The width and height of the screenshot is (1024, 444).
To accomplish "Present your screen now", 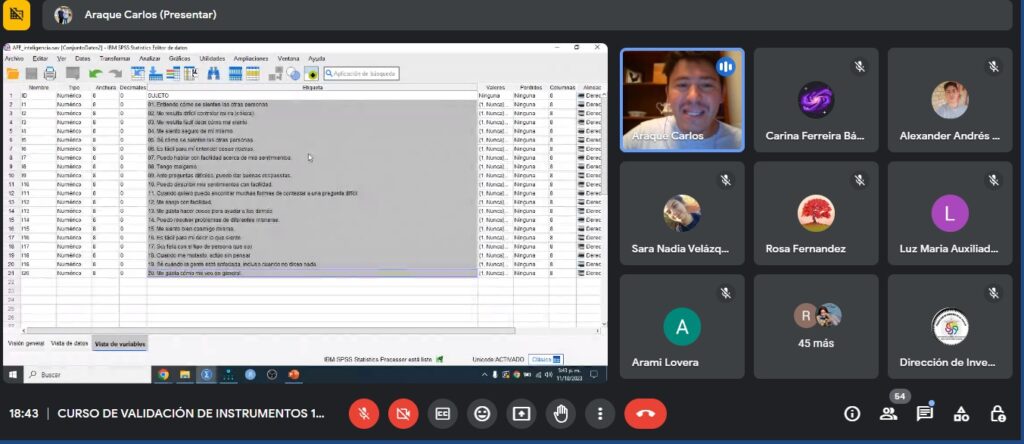I will click(521, 413).
